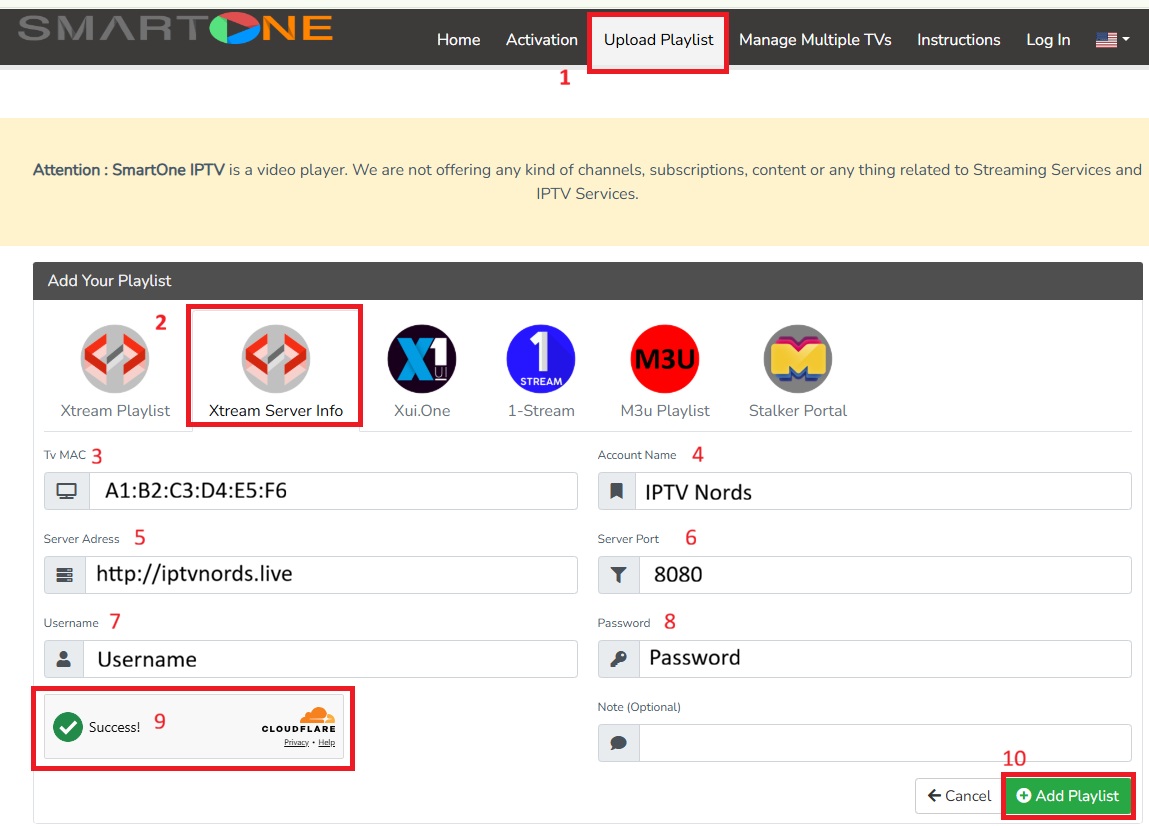Click the SmartOne logo
Image resolution: width=1149 pixels, height=826 pixels.
[174, 29]
